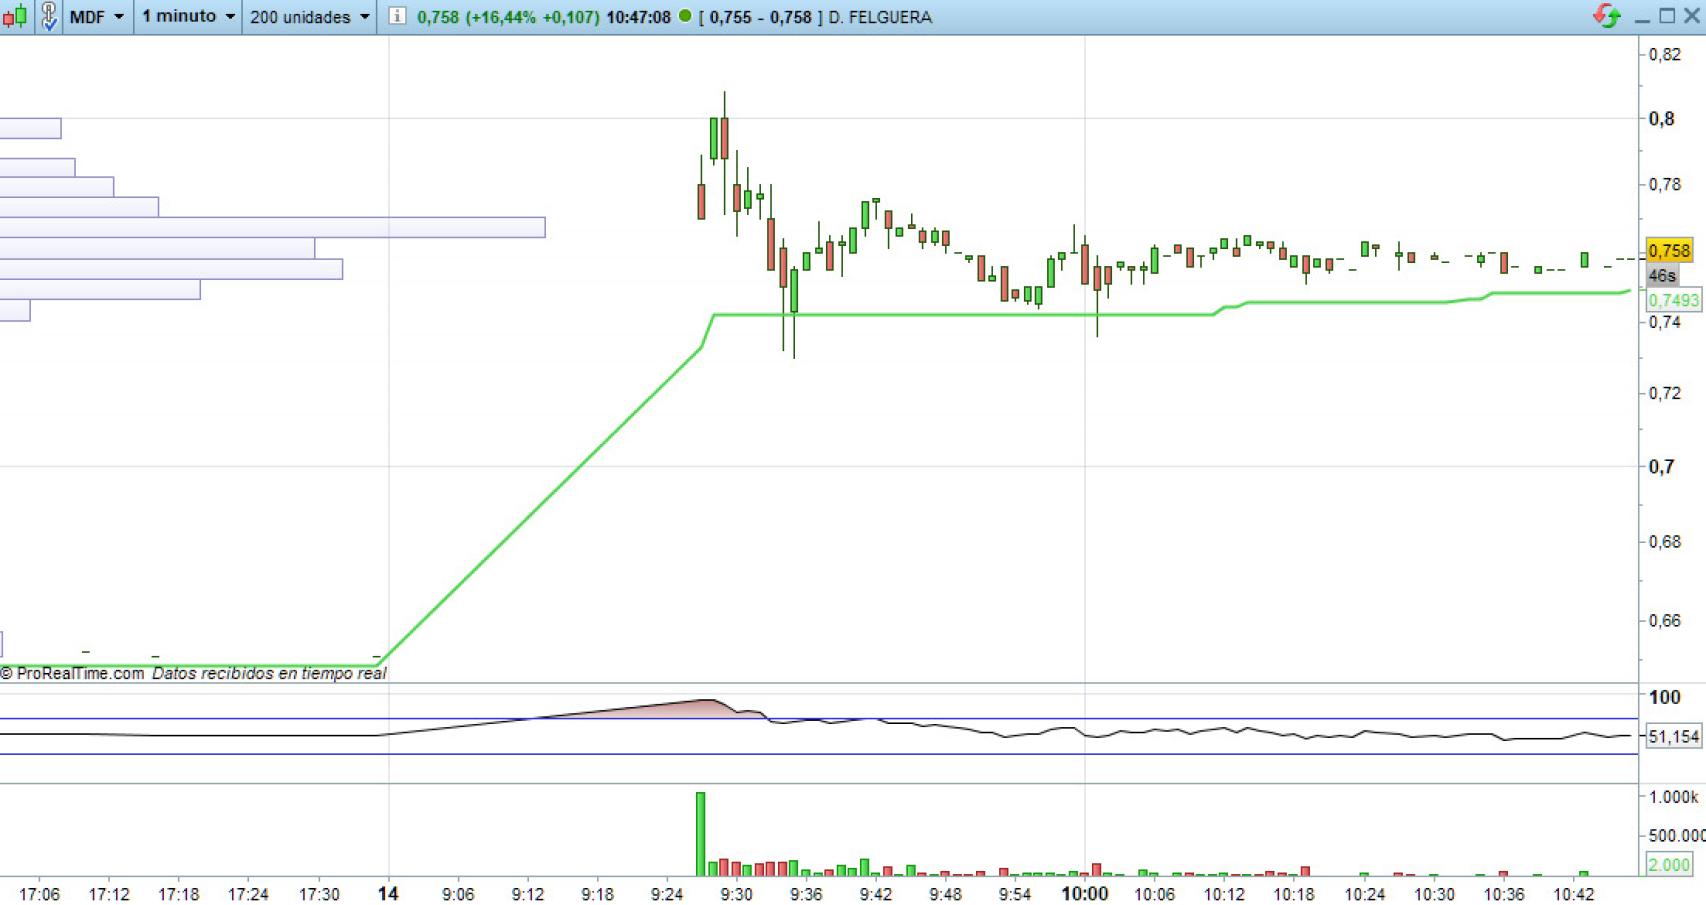Image resolution: width=1706 pixels, height=905 pixels.
Task: Open the MDF ticker dropdown
Action: click(x=97, y=17)
